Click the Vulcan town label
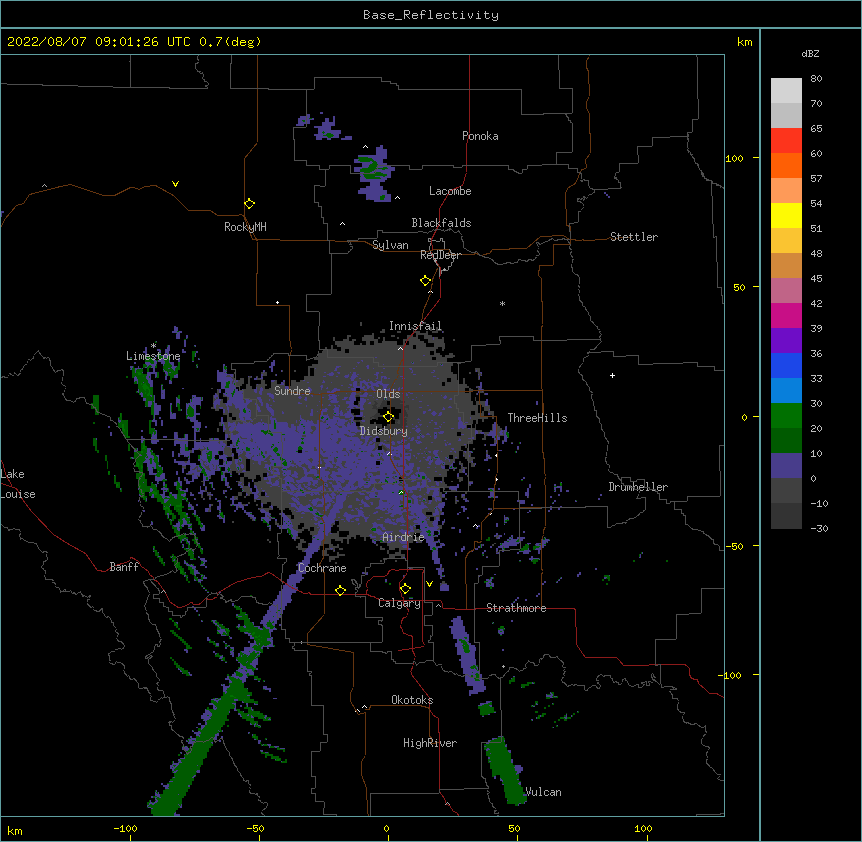Image resolution: width=862 pixels, height=842 pixels. pos(543,792)
